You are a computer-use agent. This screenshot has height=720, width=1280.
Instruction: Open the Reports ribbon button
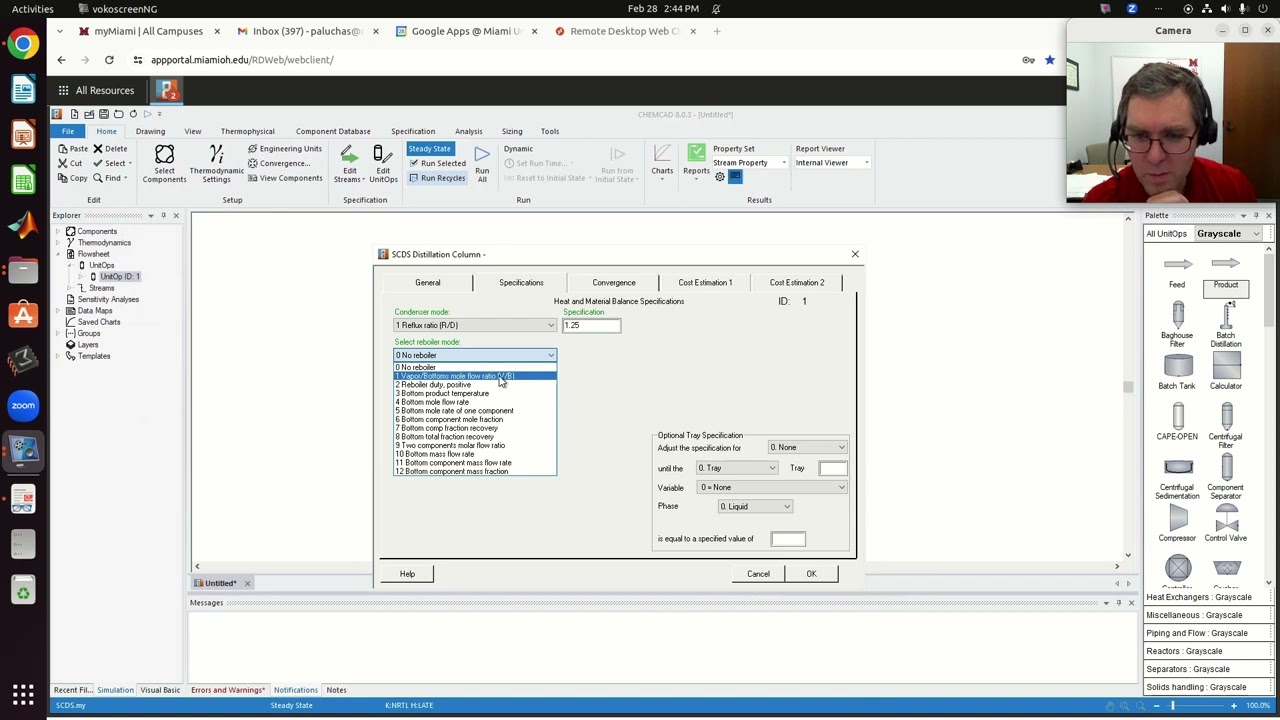tap(696, 160)
